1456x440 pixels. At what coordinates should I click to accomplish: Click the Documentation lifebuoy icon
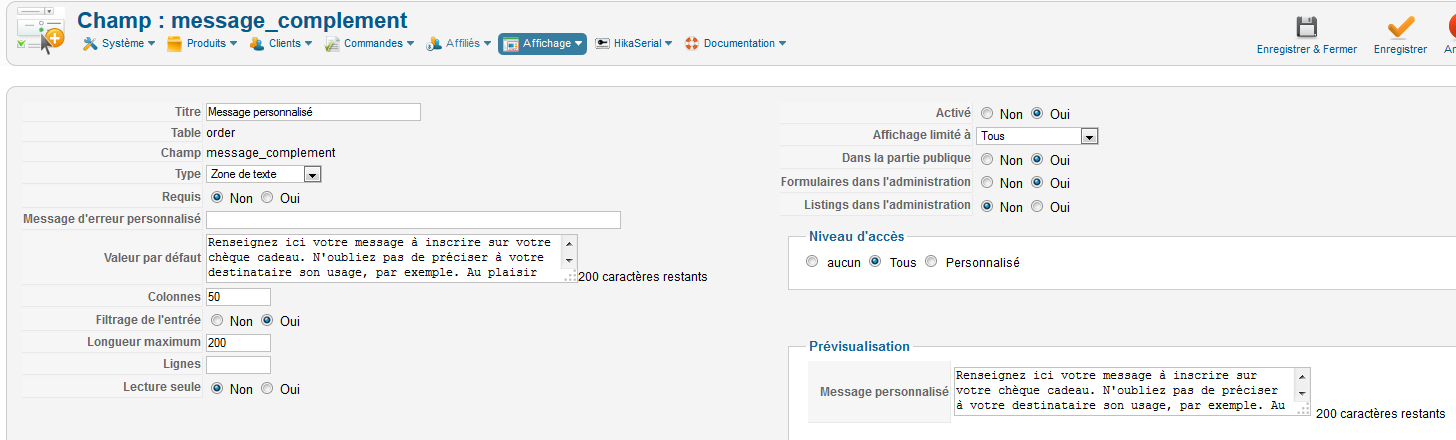pyautogui.click(x=691, y=44)
